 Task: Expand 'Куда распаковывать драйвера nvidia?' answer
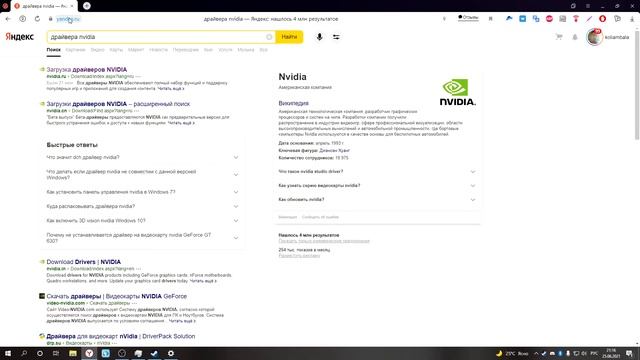click(142, 206)
